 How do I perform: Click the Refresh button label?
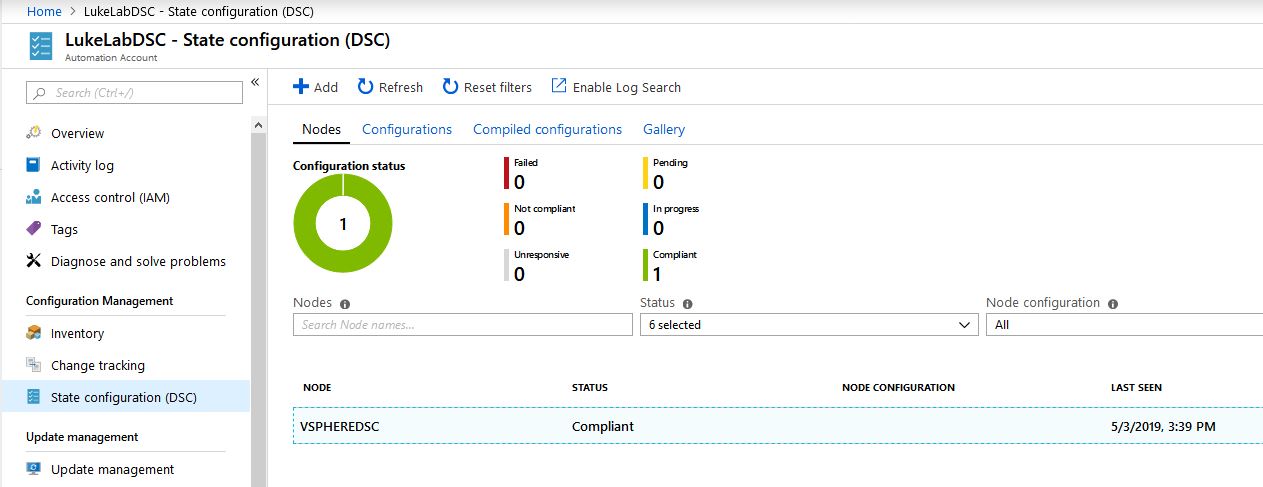point(401,87)
